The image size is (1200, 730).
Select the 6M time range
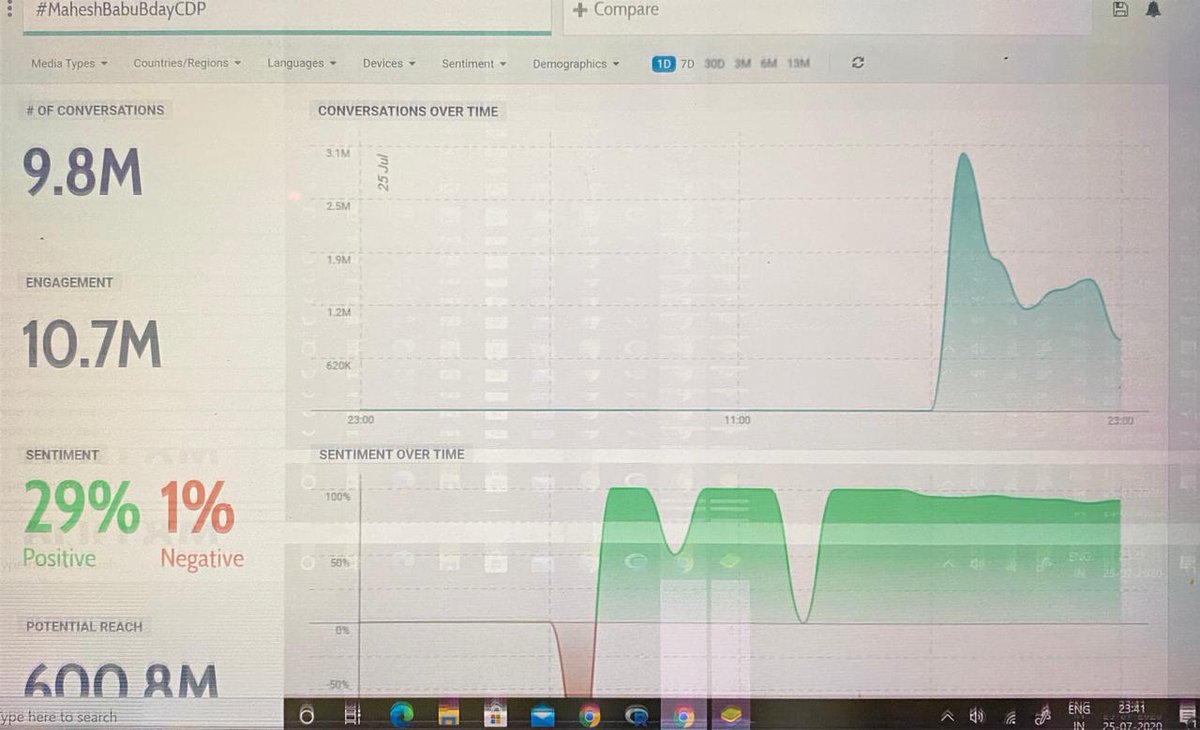[x=768, y=63]
